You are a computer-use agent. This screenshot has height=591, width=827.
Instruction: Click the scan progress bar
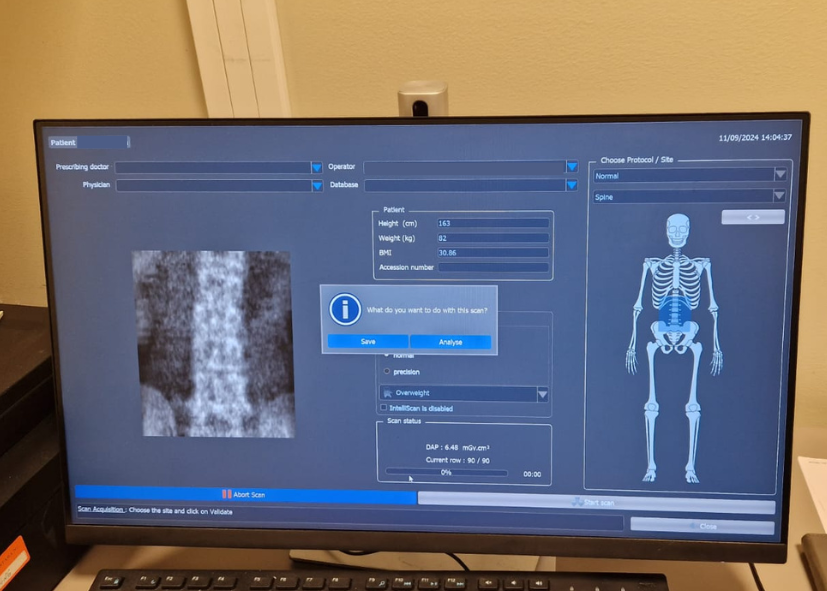pyautogui.click(x=446, y=472)
